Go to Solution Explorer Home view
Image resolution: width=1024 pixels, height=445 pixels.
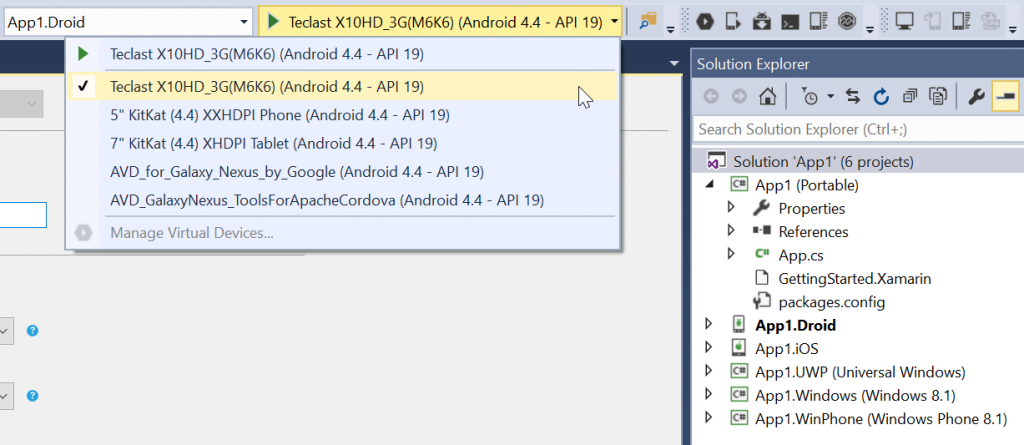(x=767, y=97)
